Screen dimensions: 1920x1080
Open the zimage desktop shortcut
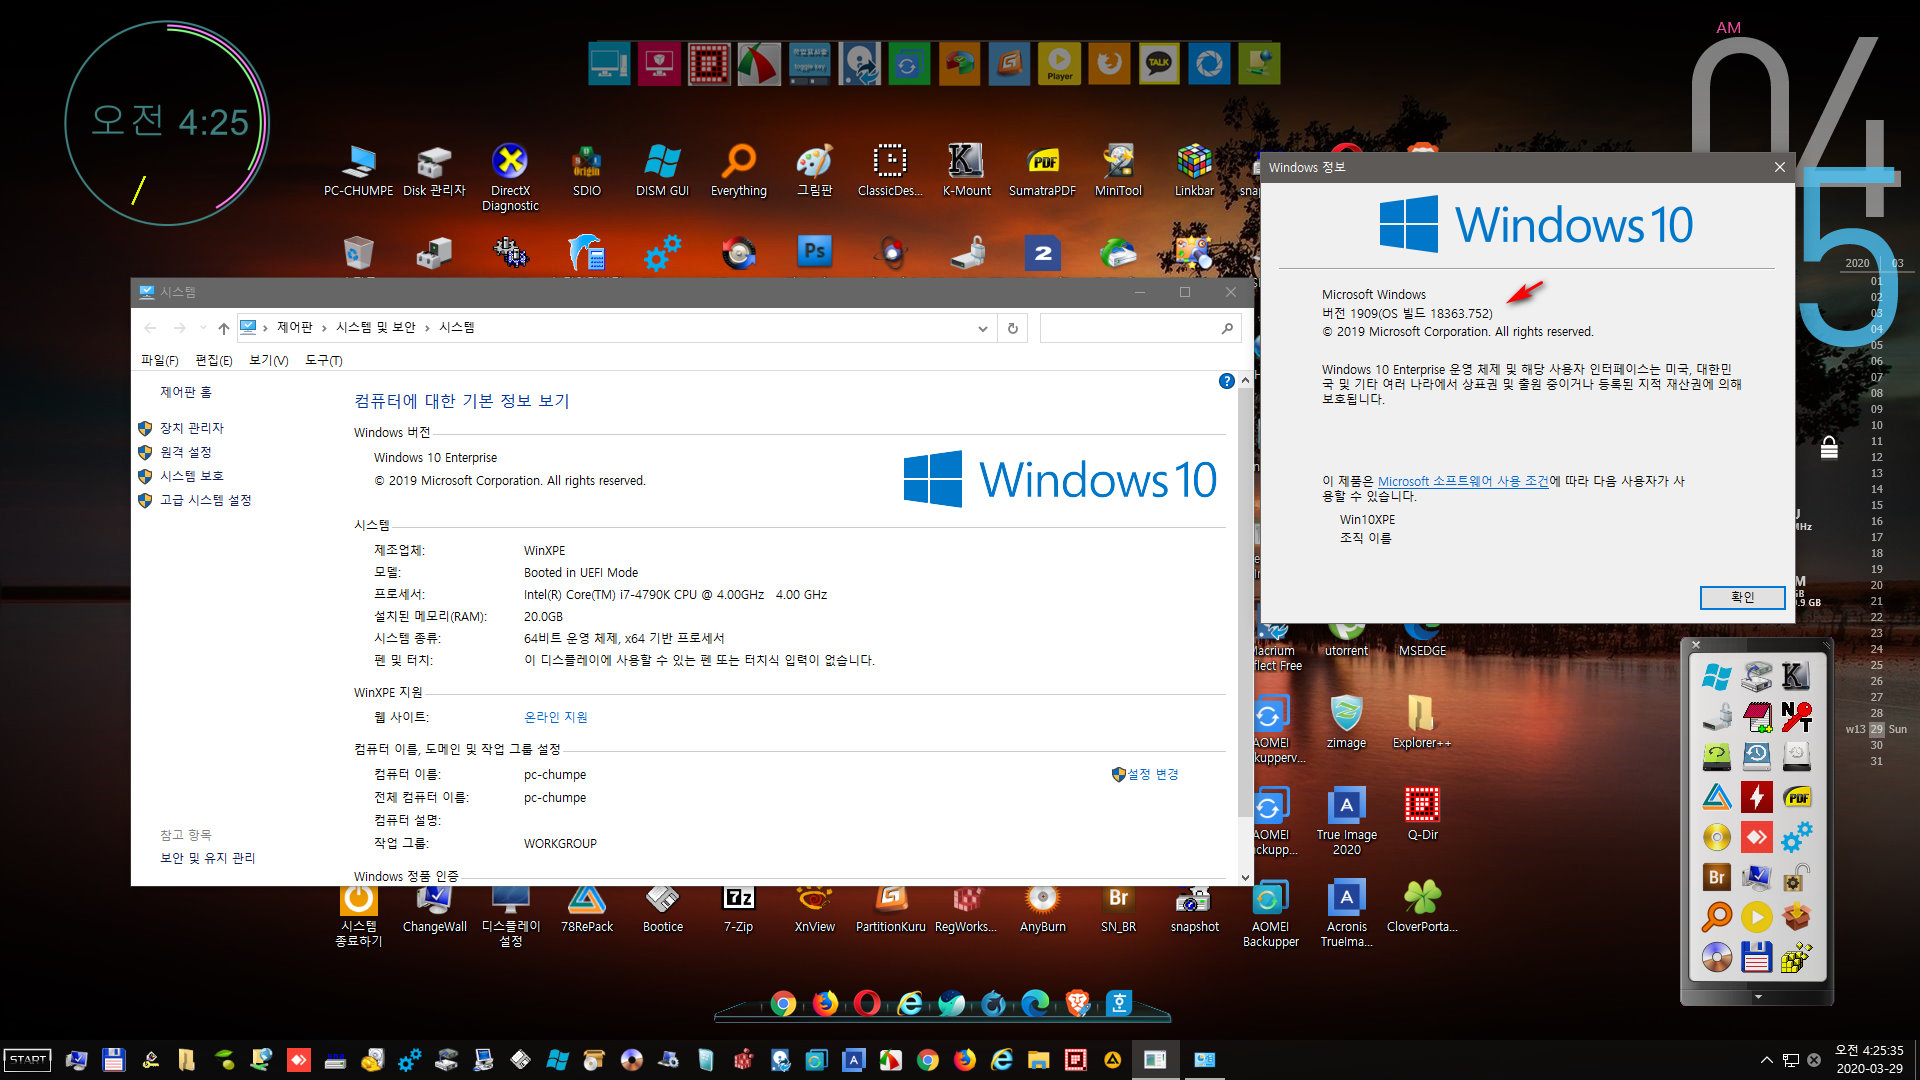[1346, 723]
